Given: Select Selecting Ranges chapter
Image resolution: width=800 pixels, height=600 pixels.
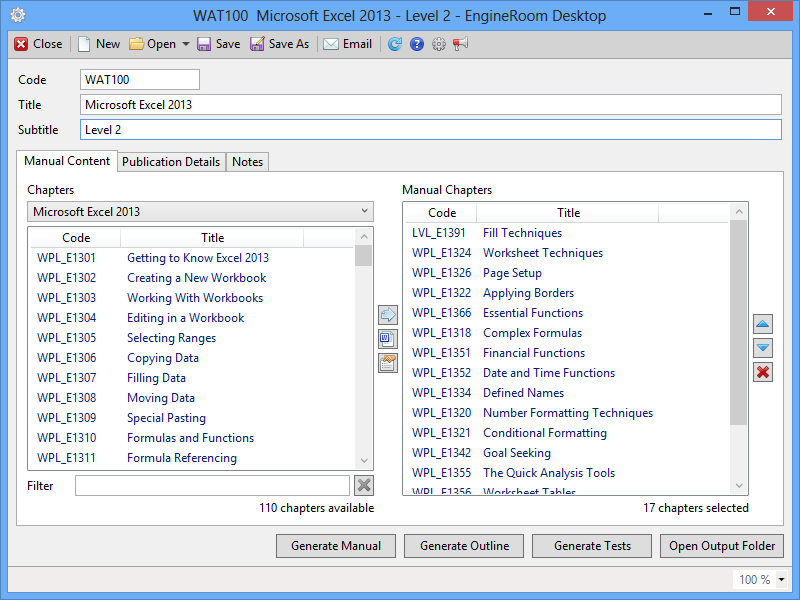Looking at the screenshot, I should (192, 338).
